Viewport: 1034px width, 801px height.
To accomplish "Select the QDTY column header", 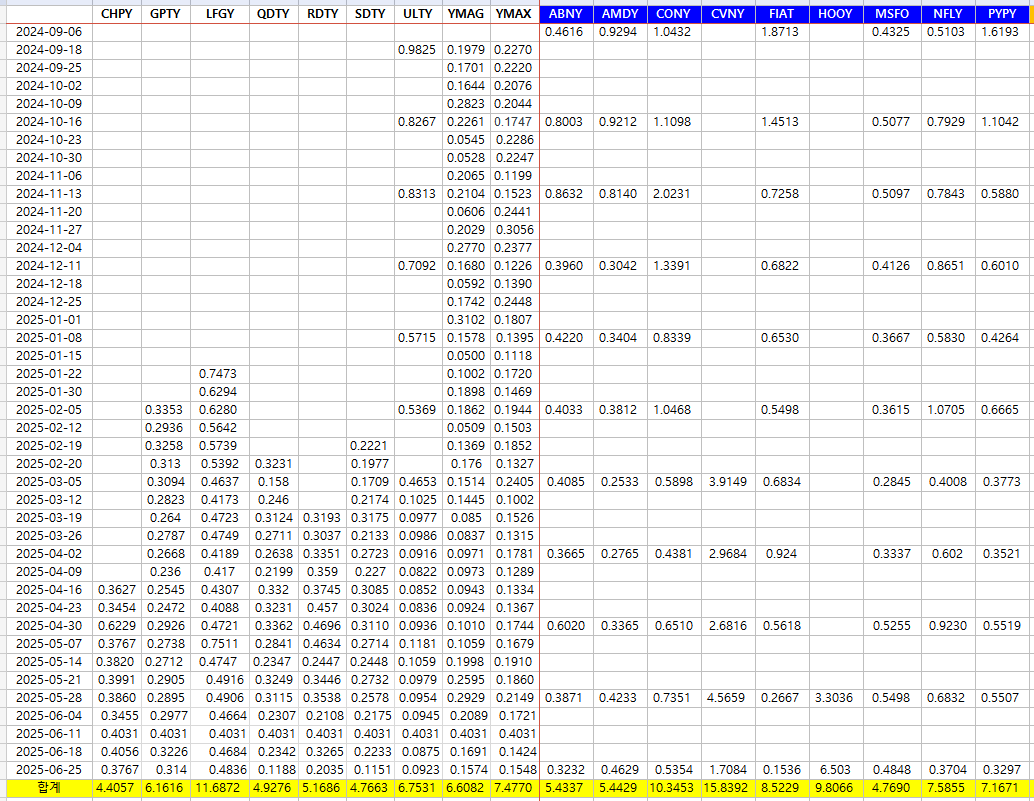I will point(274,14).
